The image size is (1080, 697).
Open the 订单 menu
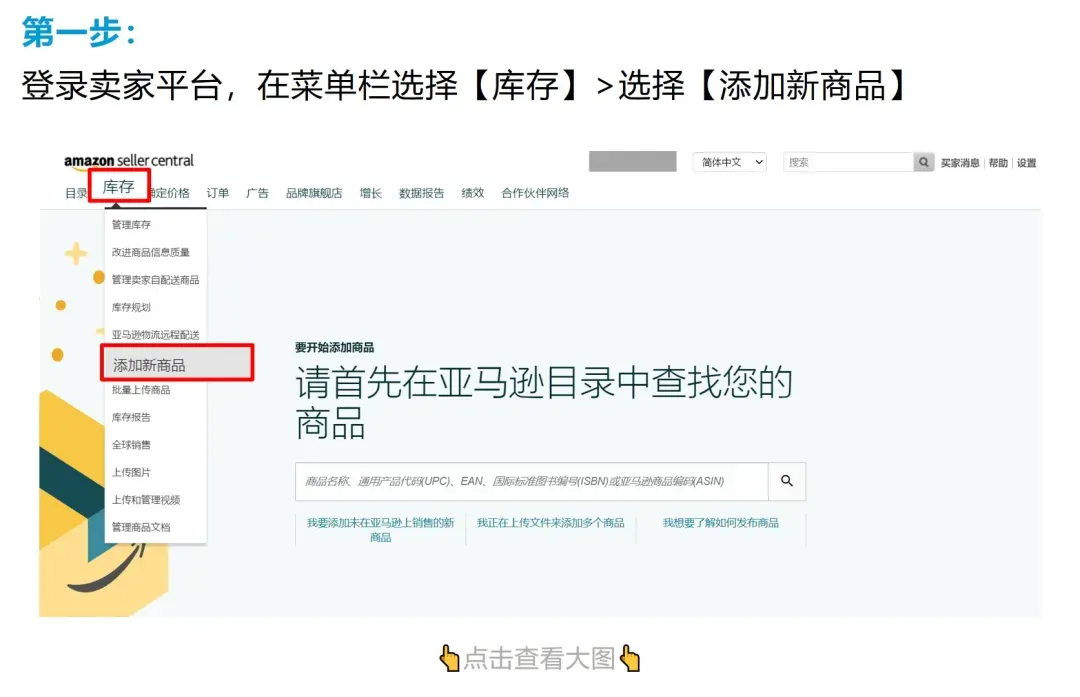[x=218, y=194]
